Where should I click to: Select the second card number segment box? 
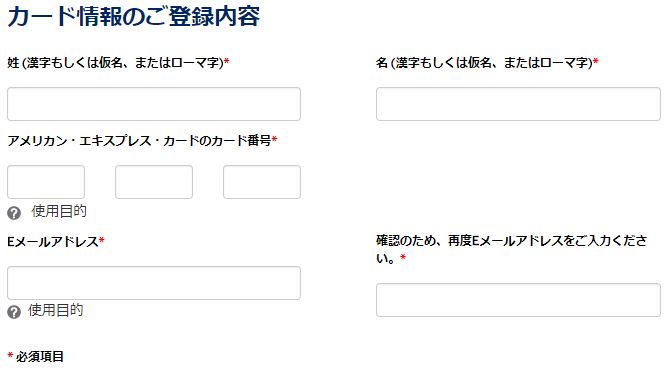click(x=154, y=182)
